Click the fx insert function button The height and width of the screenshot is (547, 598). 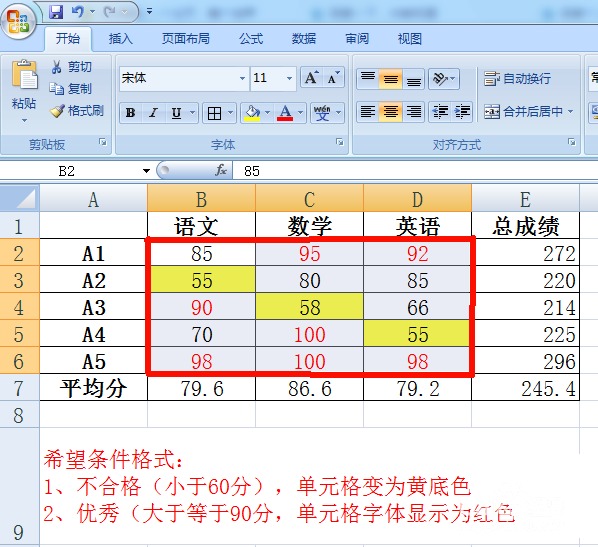[x=221, y=171]
